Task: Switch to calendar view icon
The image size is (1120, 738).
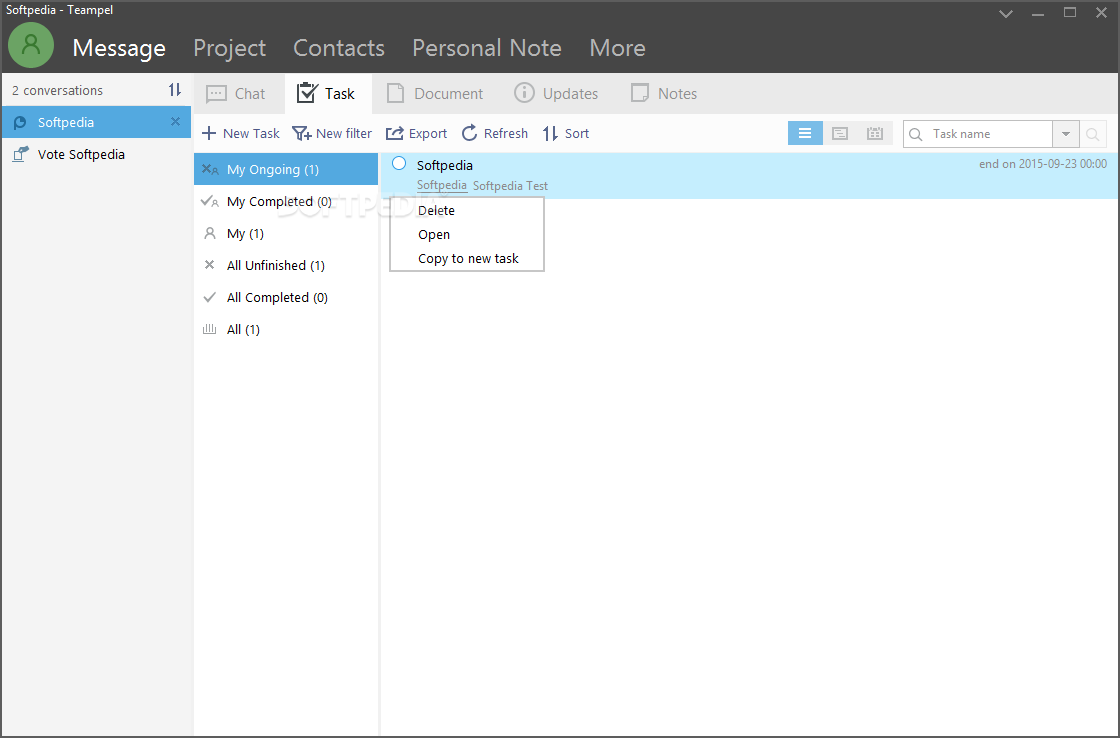Action: click(x=875, y=134)
